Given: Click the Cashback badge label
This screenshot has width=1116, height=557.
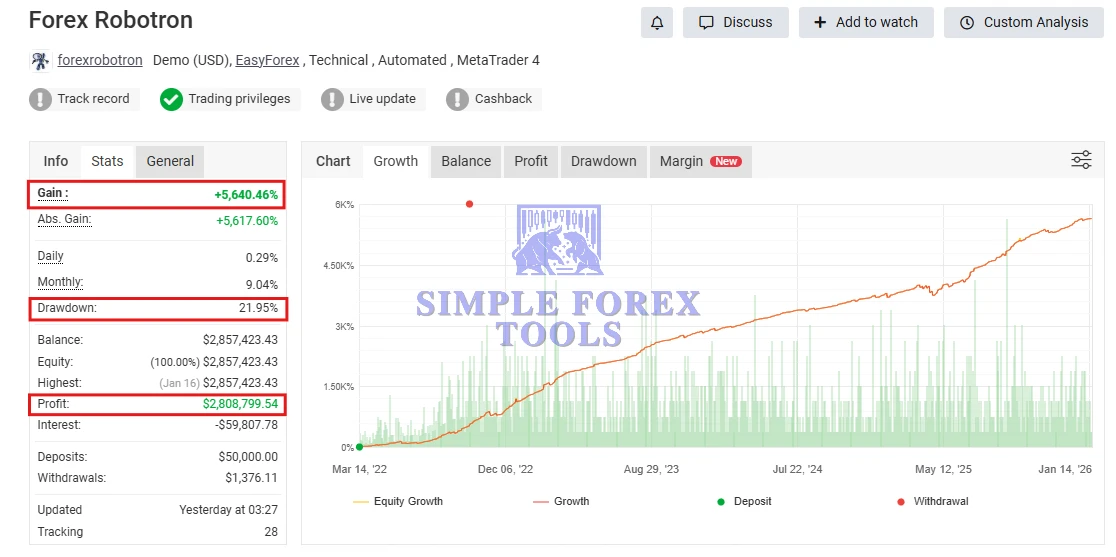Looking at the screenshot, I should pos(503,99).
